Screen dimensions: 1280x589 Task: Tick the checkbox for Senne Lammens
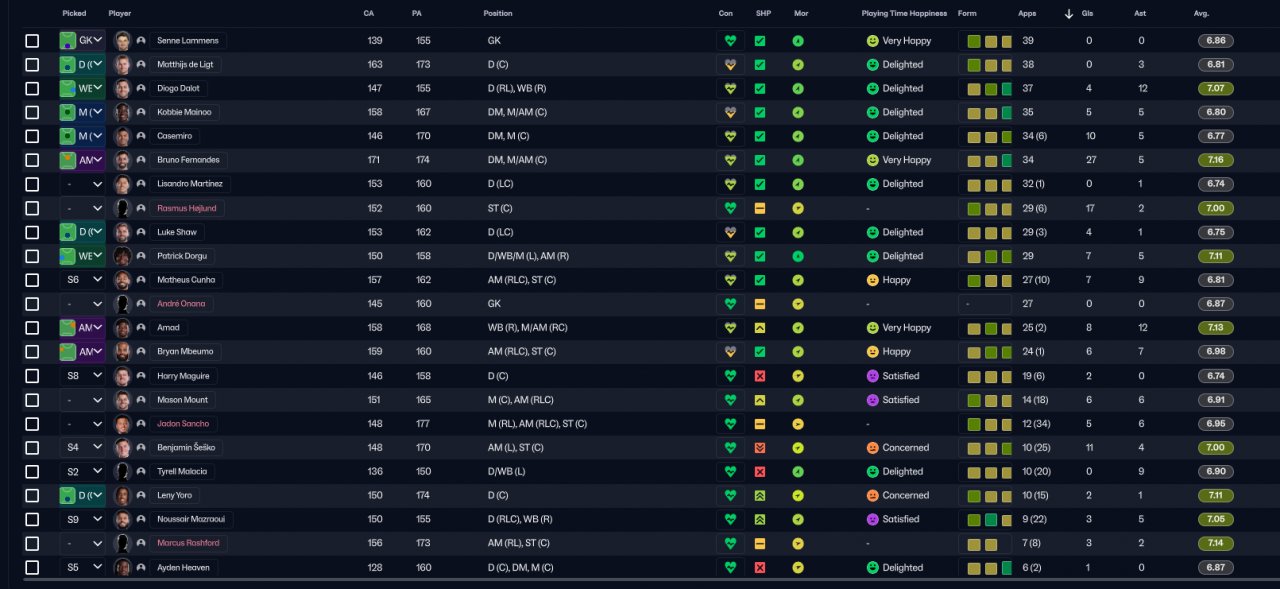tap(32, 41)
